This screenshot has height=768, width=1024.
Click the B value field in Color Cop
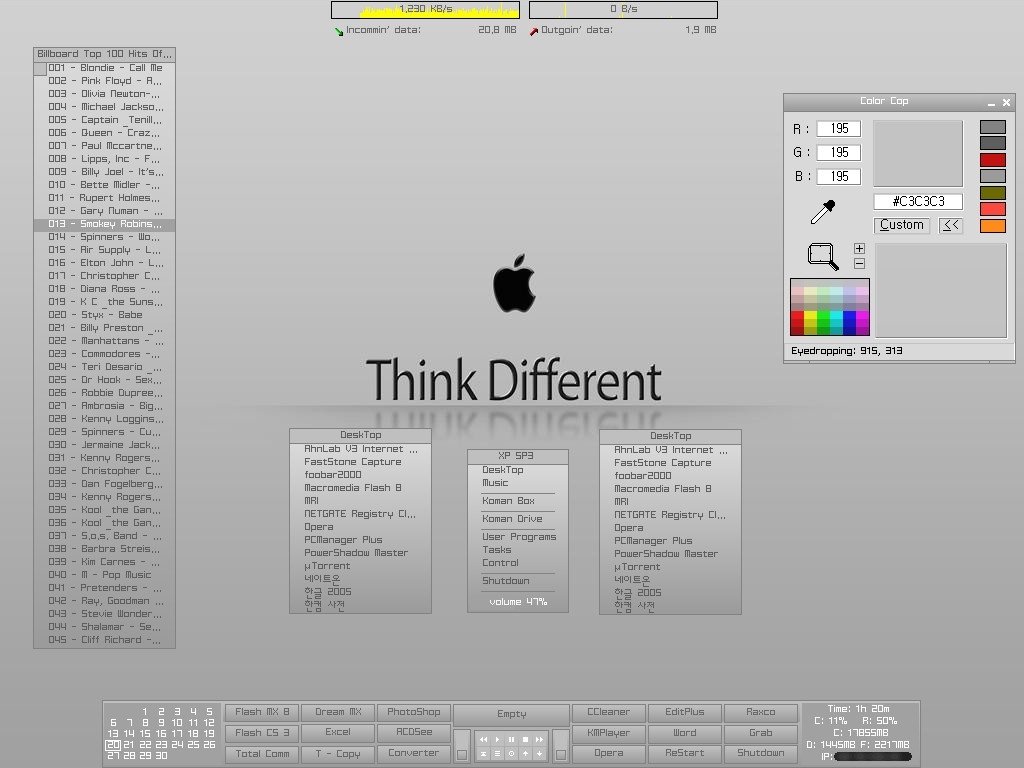(x=839, y=176)
